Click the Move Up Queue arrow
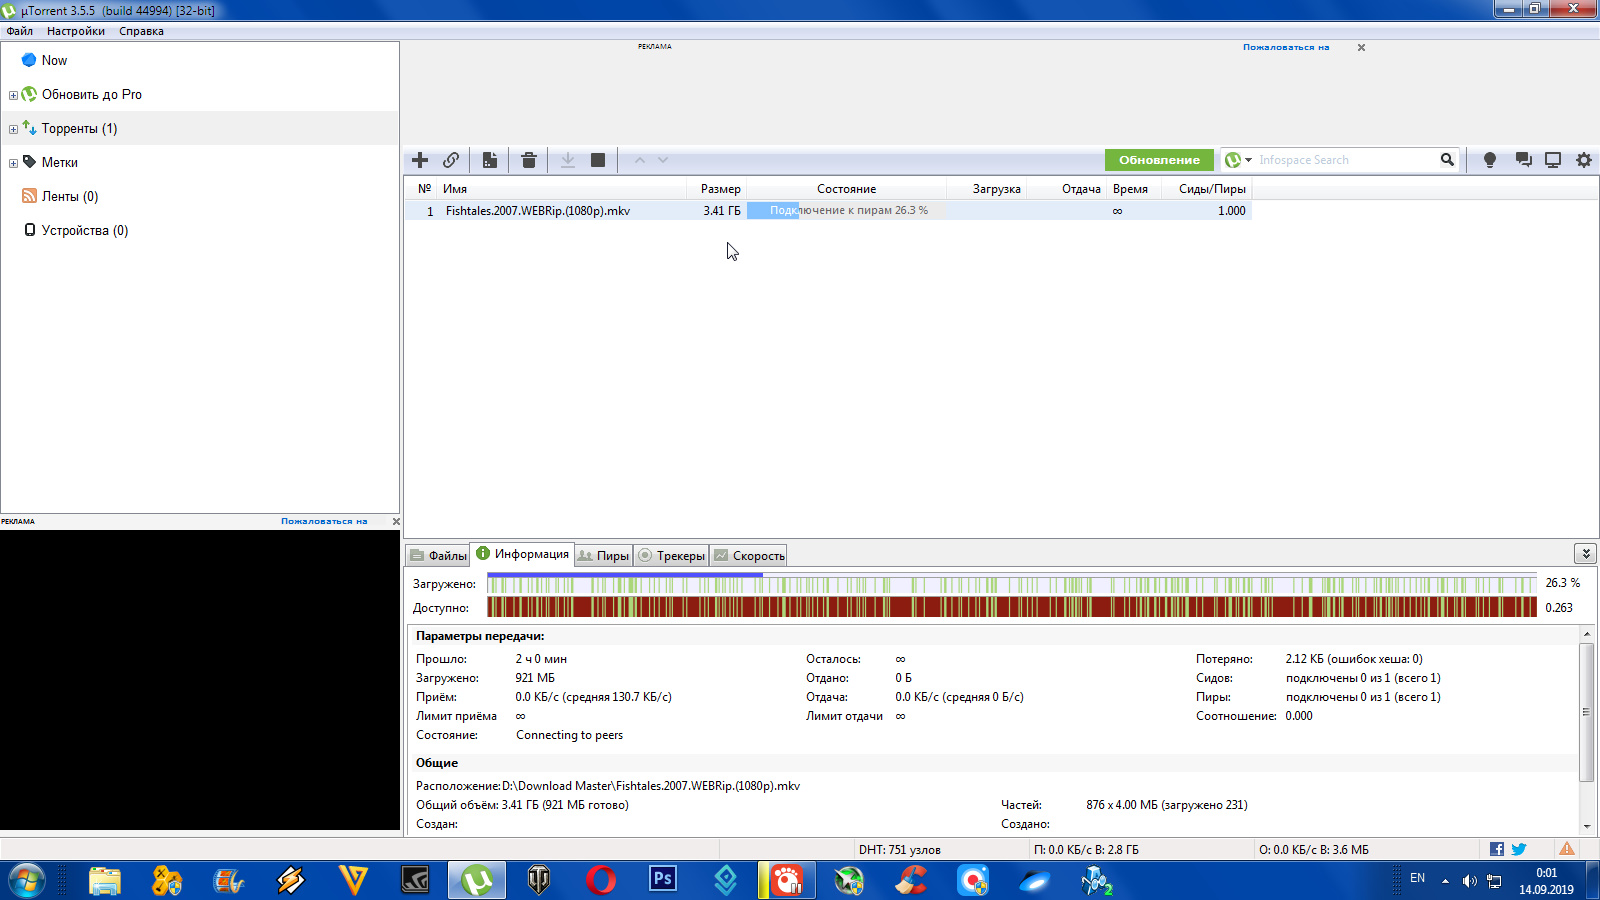 [640, 160]
